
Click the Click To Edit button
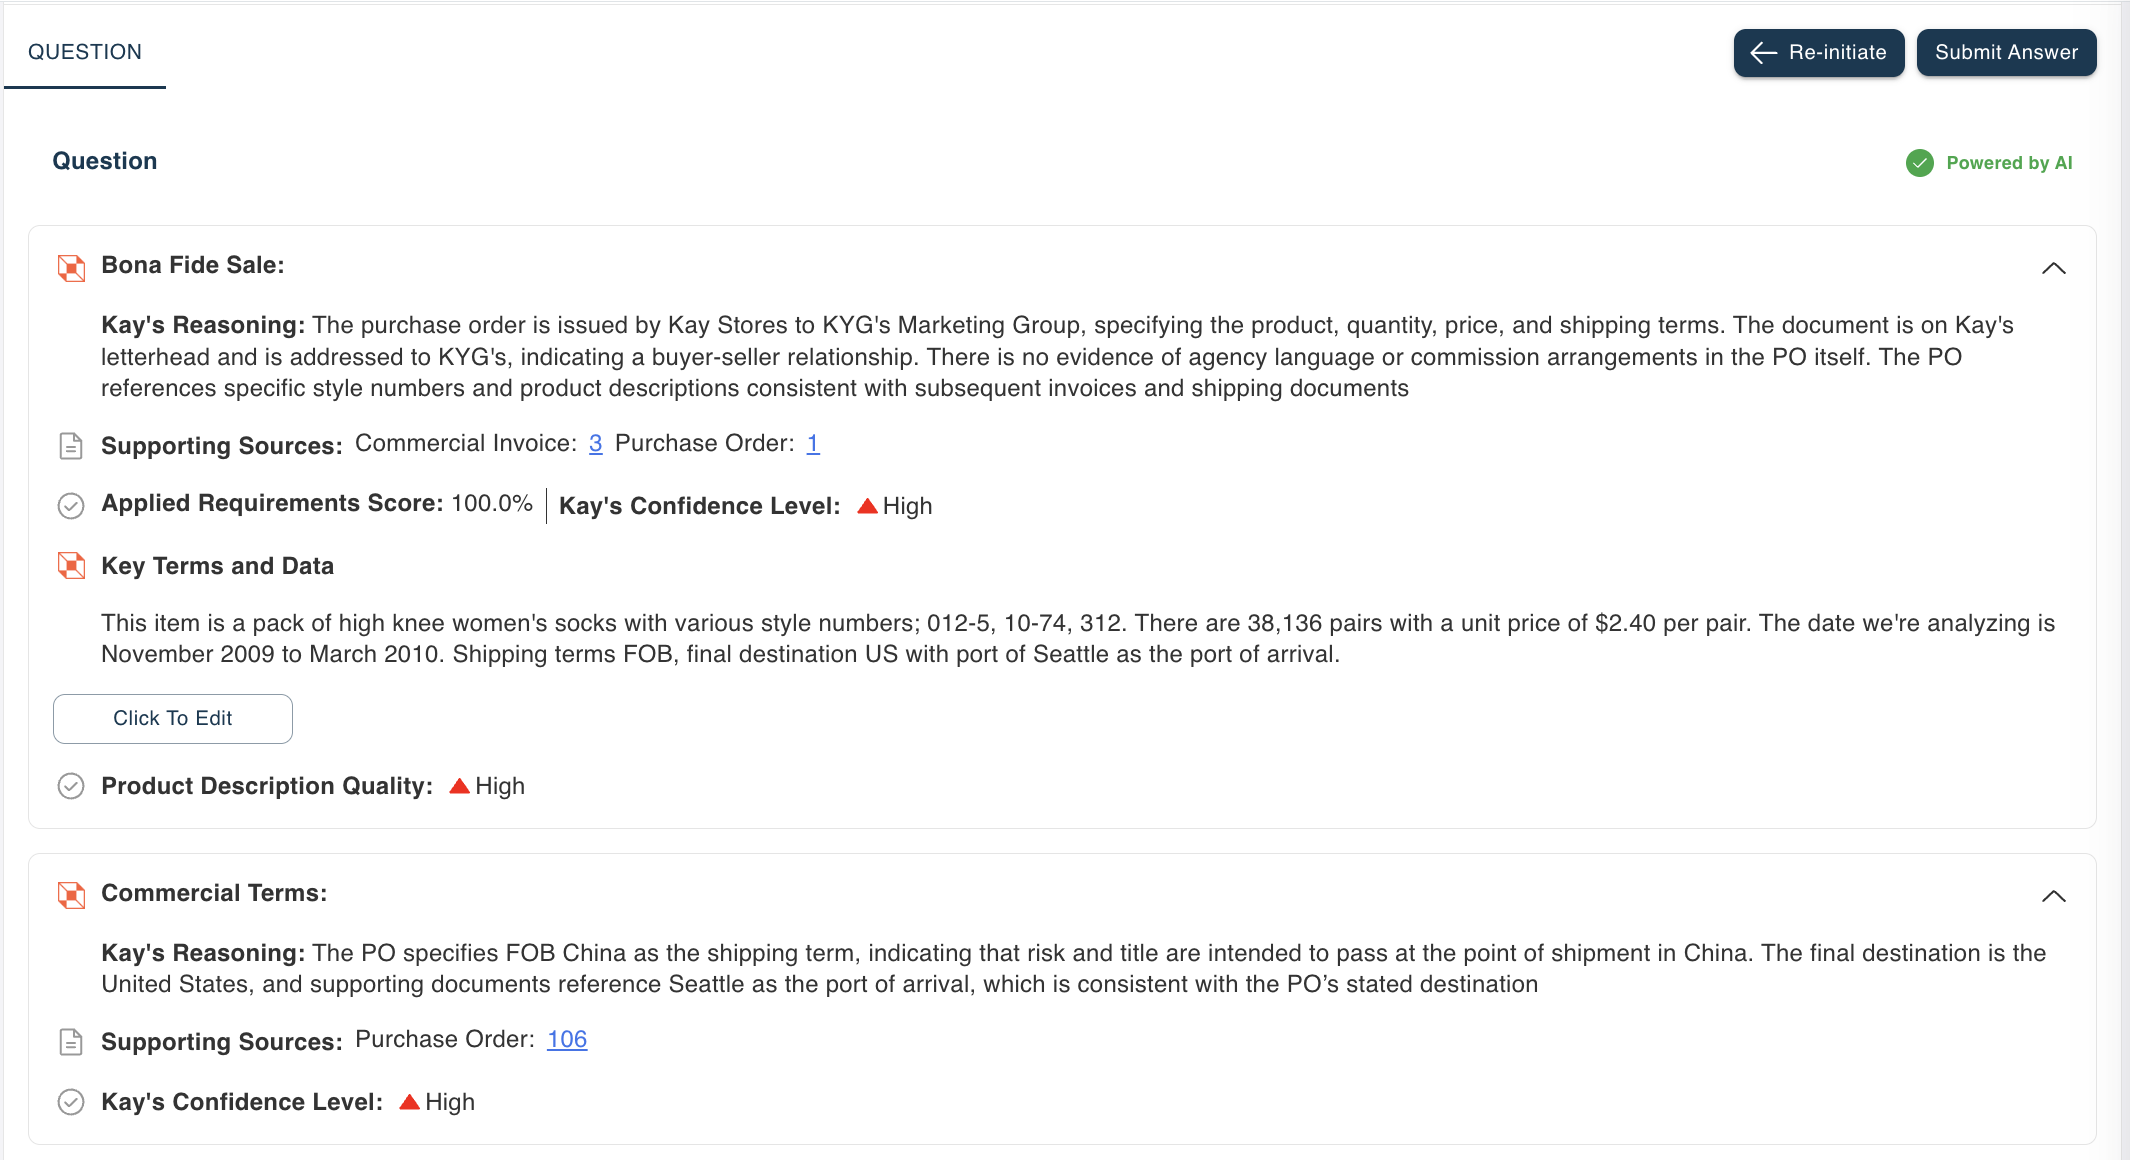(x=173, y=718)
